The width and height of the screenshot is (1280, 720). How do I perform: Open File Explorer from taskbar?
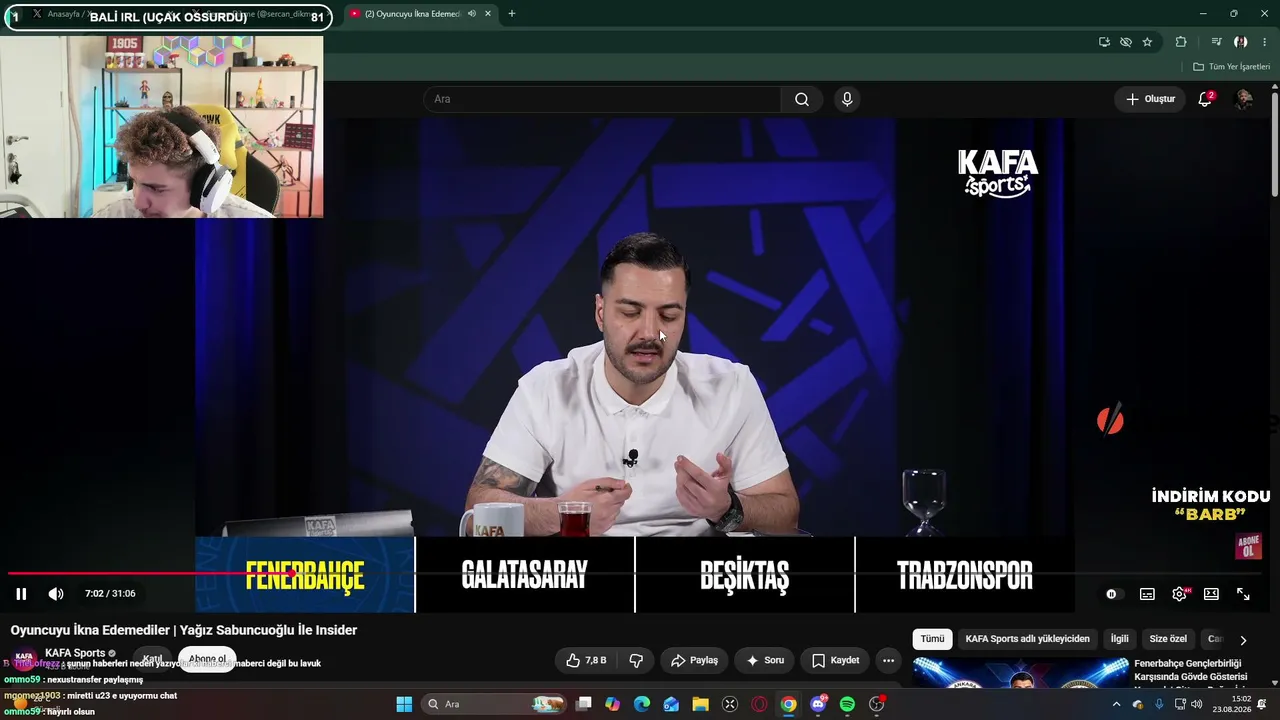700,704
